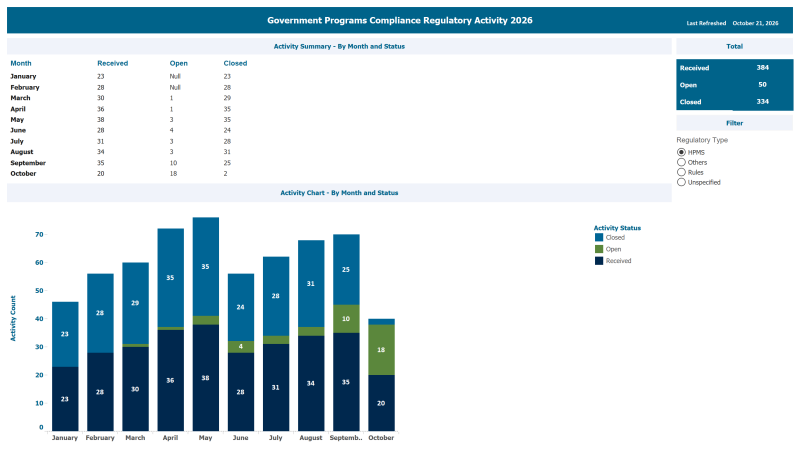Image resolution: width=800 pixels, height=450 pixels.
Task: Click the Total panel header
Action: pyautogui.click(x=735, y=46)
